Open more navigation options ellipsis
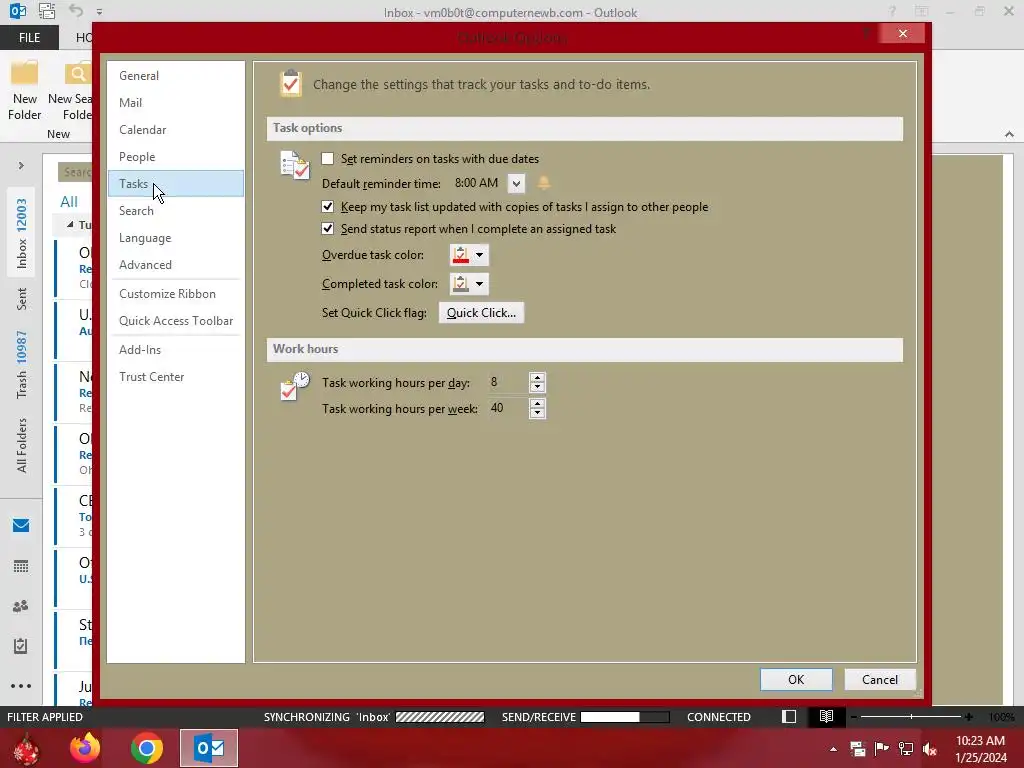This screenshot has height=768, width=1024. 21,686
